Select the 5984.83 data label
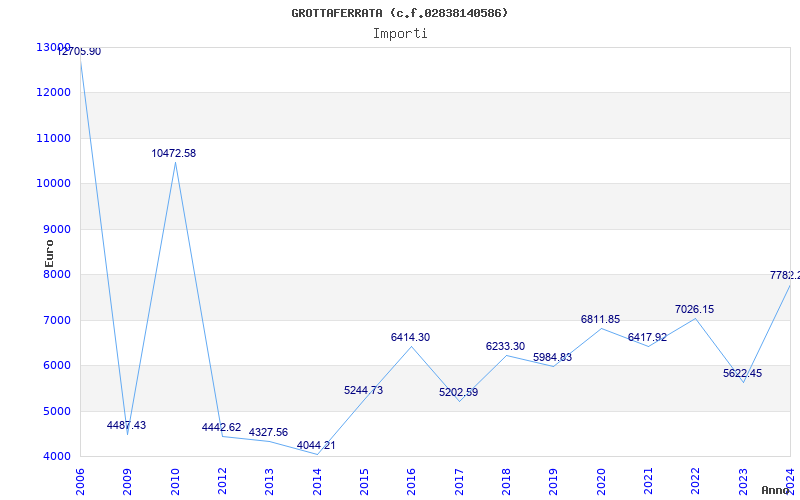The width and height of the screenshot is (800, 500). (553, 357)
